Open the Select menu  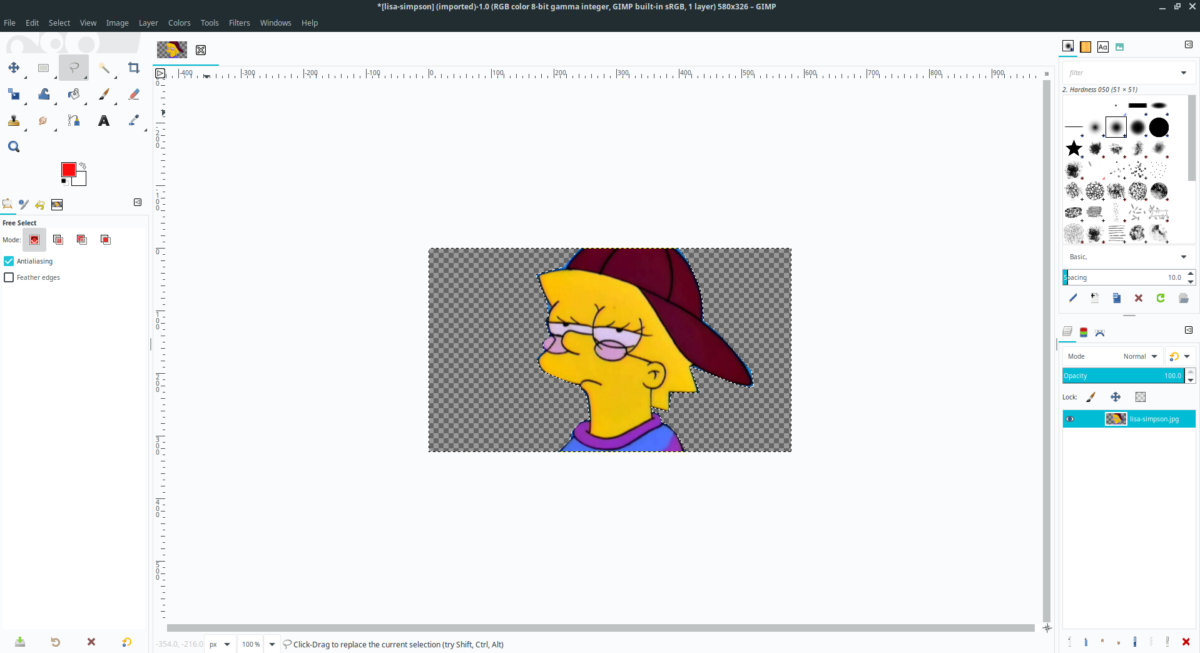point(59,22)
